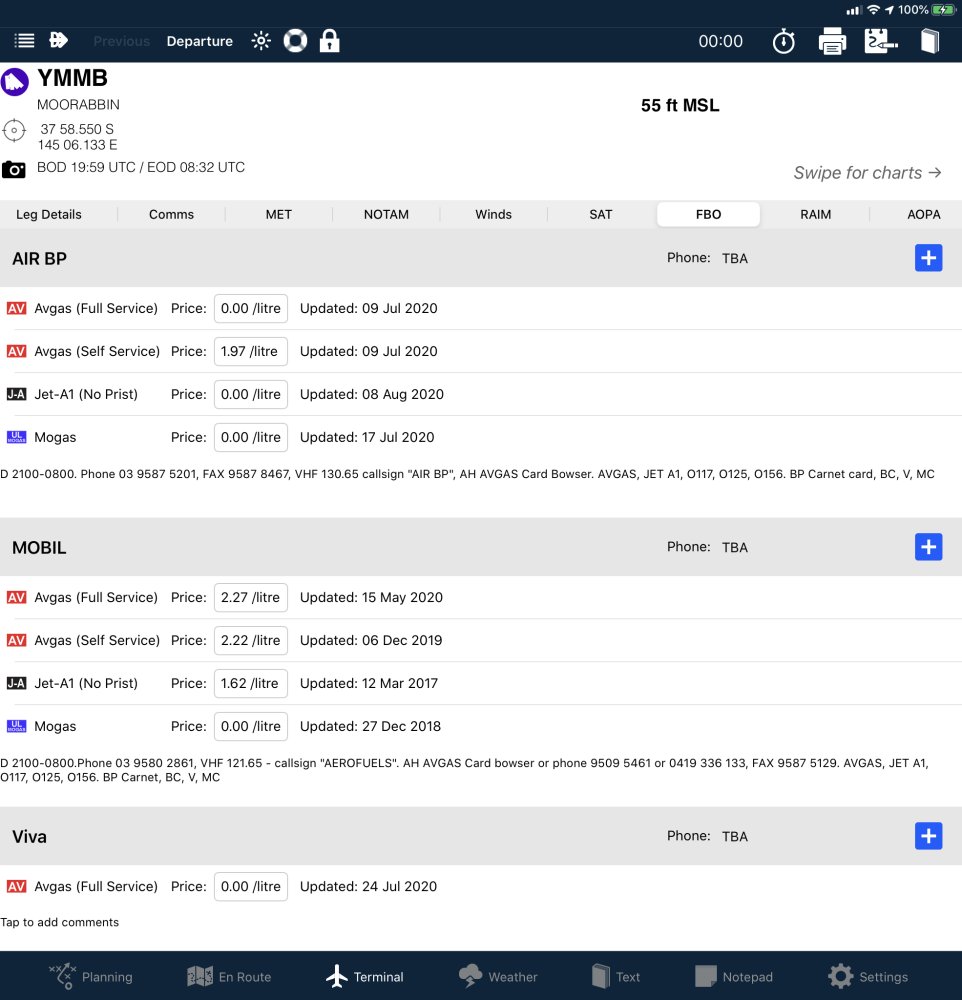
Task: Tap the lifebuoy help icon
Action: click(295, 41)
